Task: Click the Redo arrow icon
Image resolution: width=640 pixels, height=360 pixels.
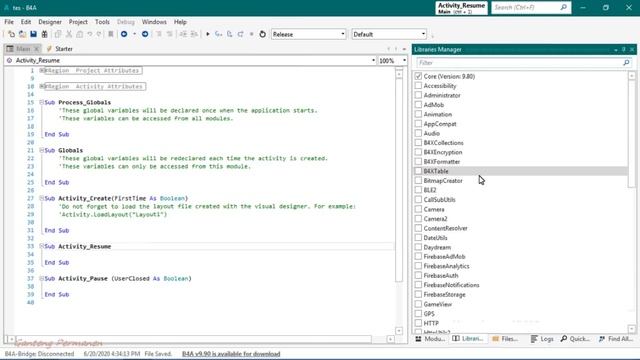Action: (x=99, y=34)
